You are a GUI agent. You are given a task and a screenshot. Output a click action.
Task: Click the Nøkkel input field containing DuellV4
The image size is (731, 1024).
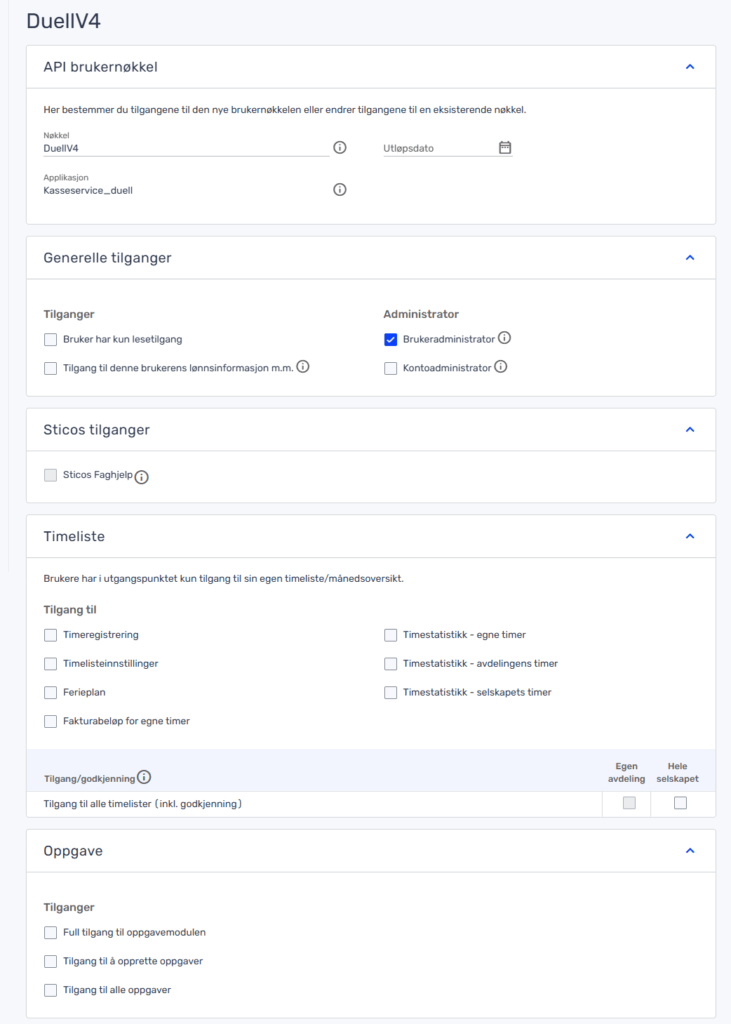tap(186, 148)
